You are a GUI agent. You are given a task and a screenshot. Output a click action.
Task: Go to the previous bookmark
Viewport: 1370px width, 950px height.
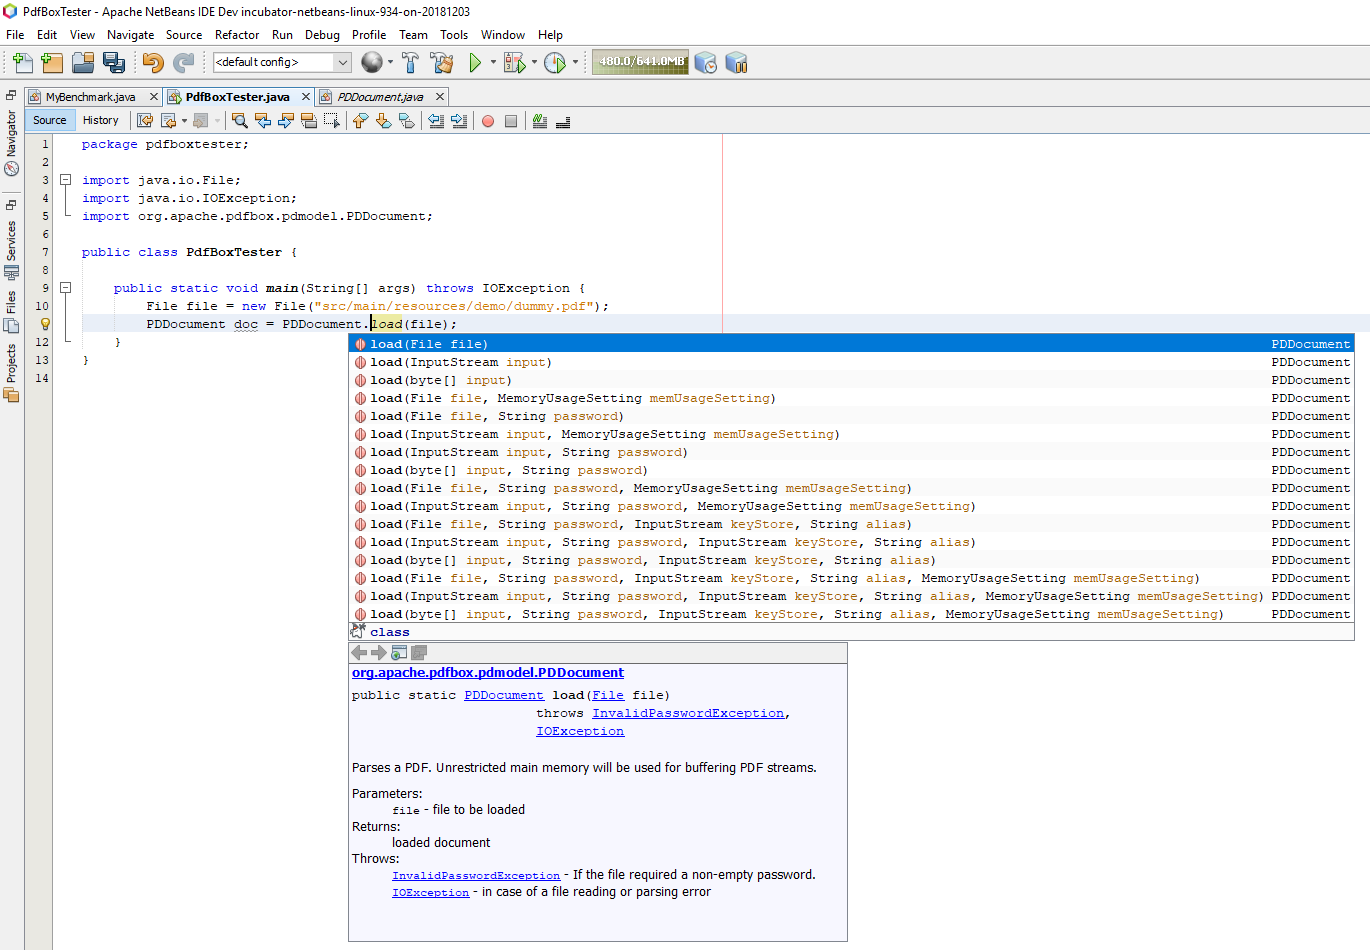click(x=360, y=120)
